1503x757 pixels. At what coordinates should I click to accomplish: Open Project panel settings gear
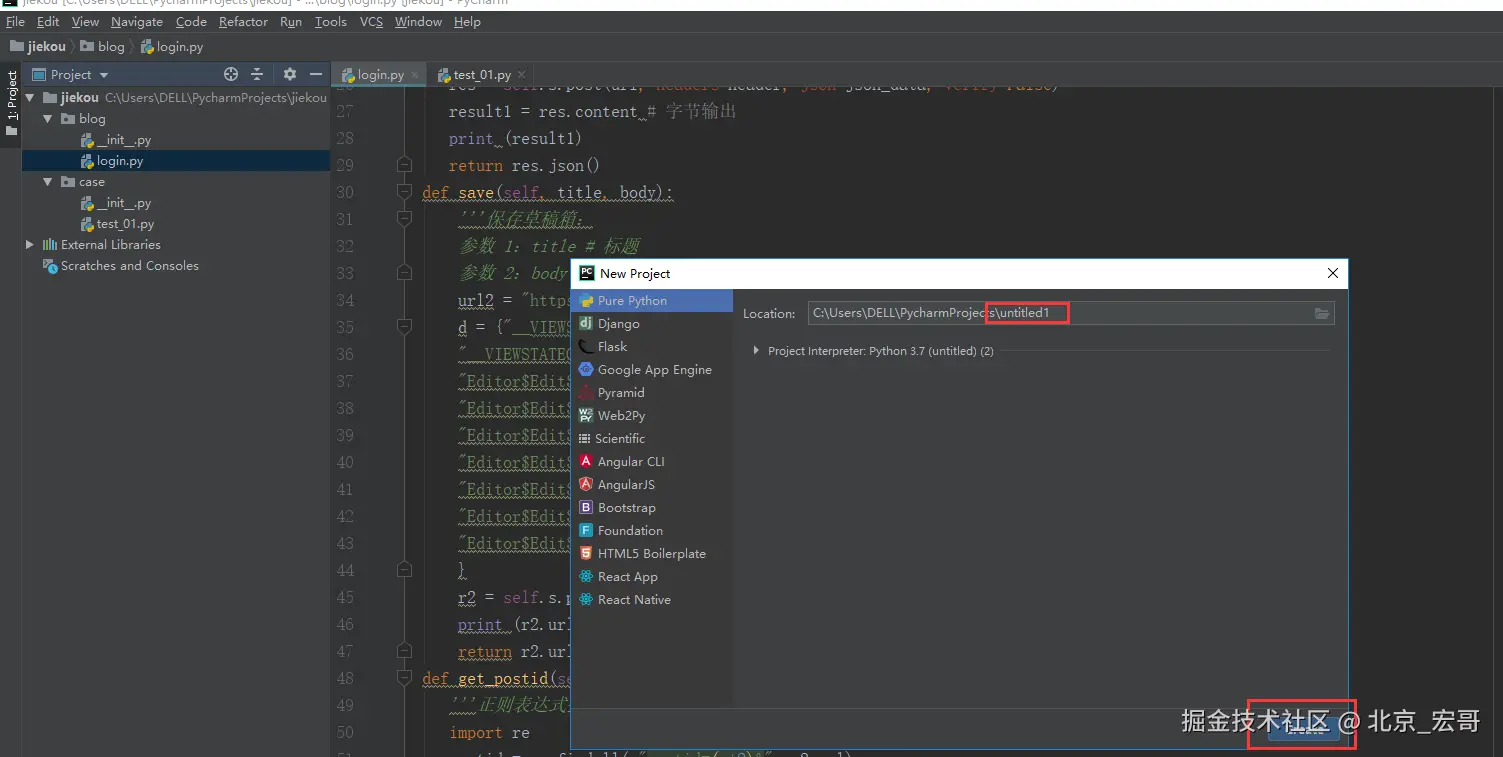click(x=290, y=74)
